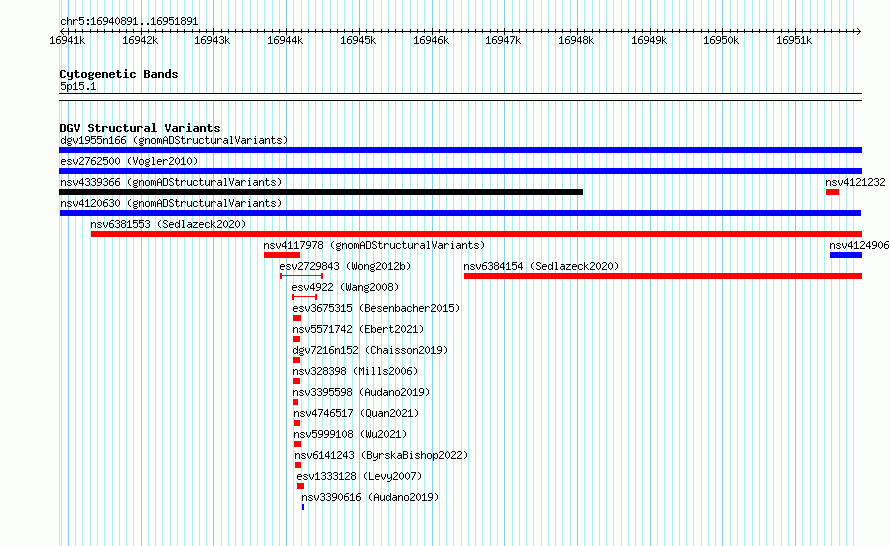Image resolution: width=890 pixels, height=546 pixels.
Task: Click the red nsv328398 marker
Action: [x=296, y=381]
